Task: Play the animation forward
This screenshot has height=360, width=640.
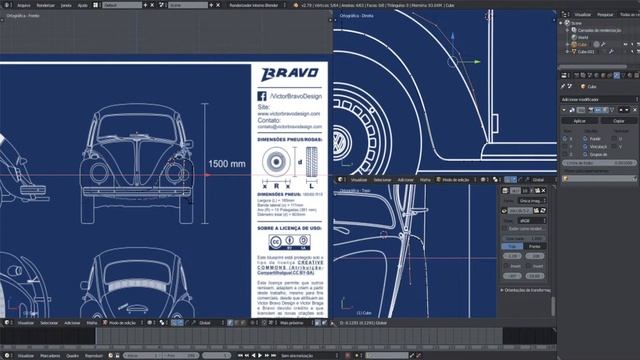Action: click(260, 356)
